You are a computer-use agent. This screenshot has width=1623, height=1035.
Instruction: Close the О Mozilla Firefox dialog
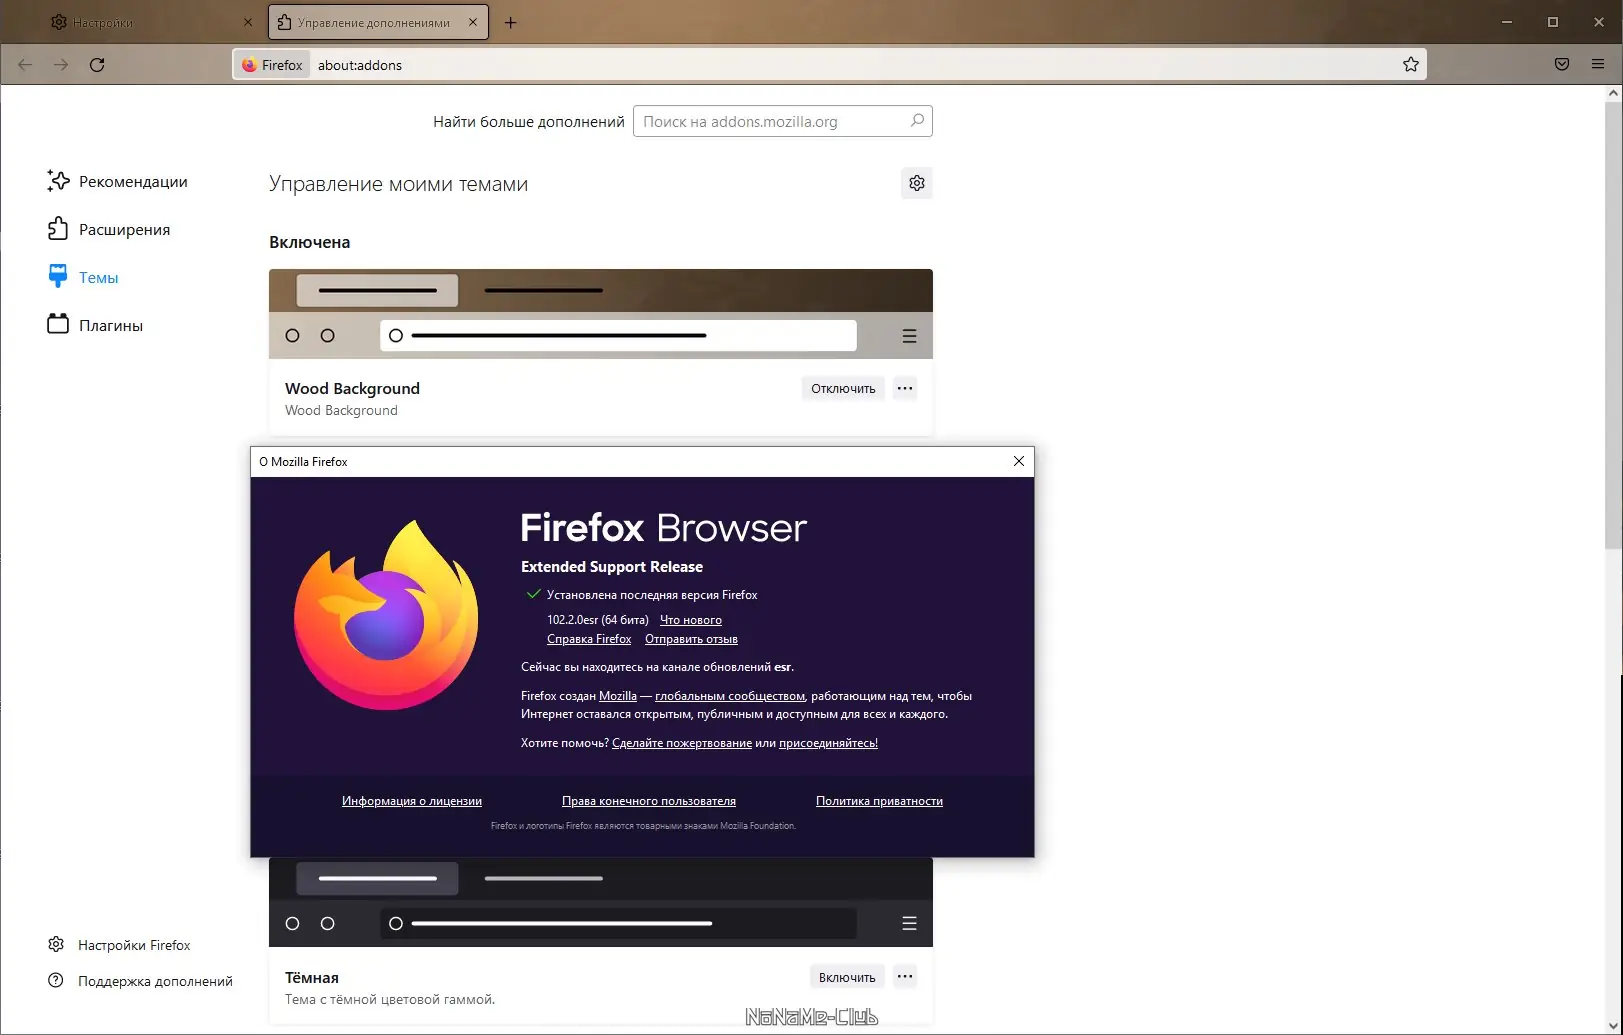(x=1019, y=461)
